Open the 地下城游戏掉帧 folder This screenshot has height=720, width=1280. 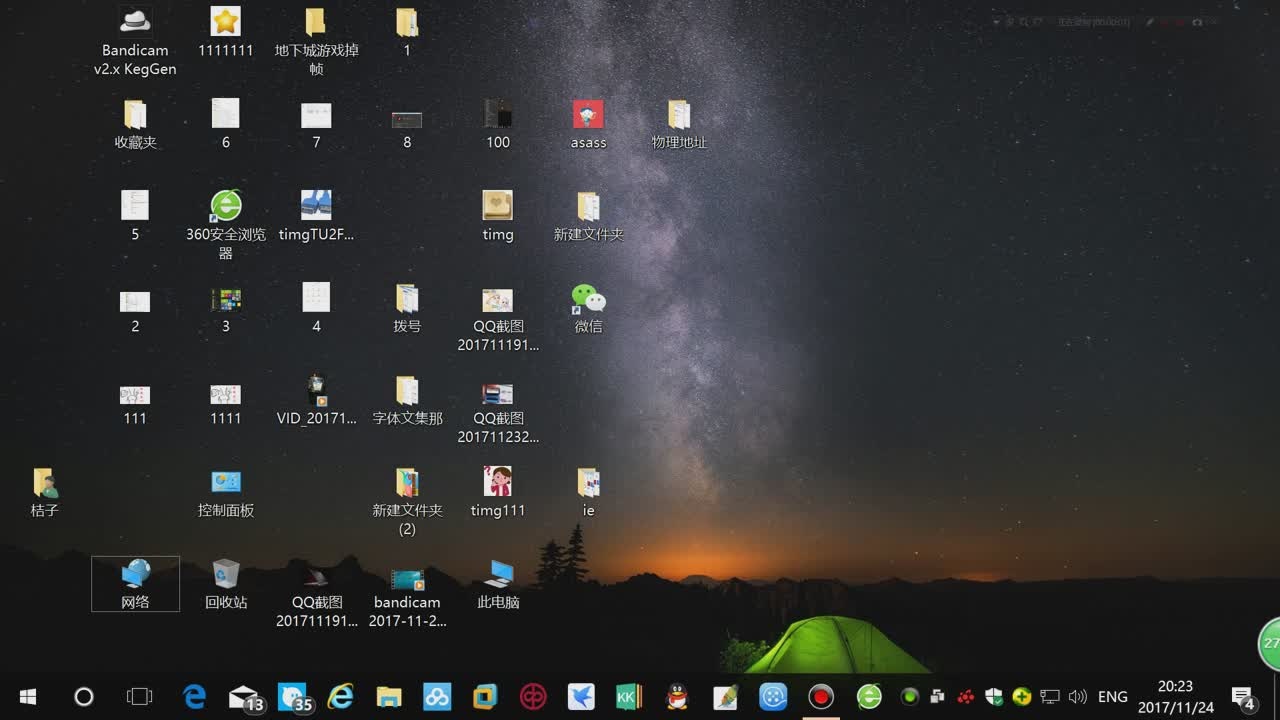pos(316,40)
